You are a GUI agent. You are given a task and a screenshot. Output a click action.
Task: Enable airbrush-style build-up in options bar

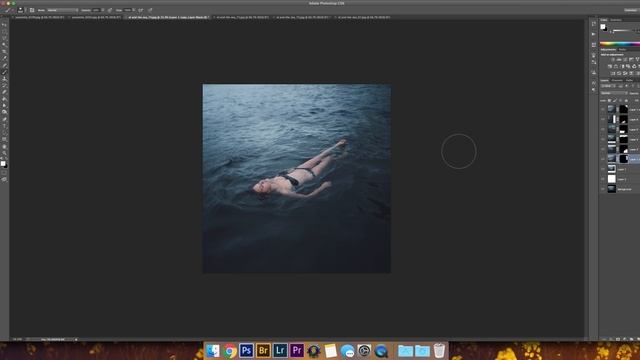pos(140,10)
